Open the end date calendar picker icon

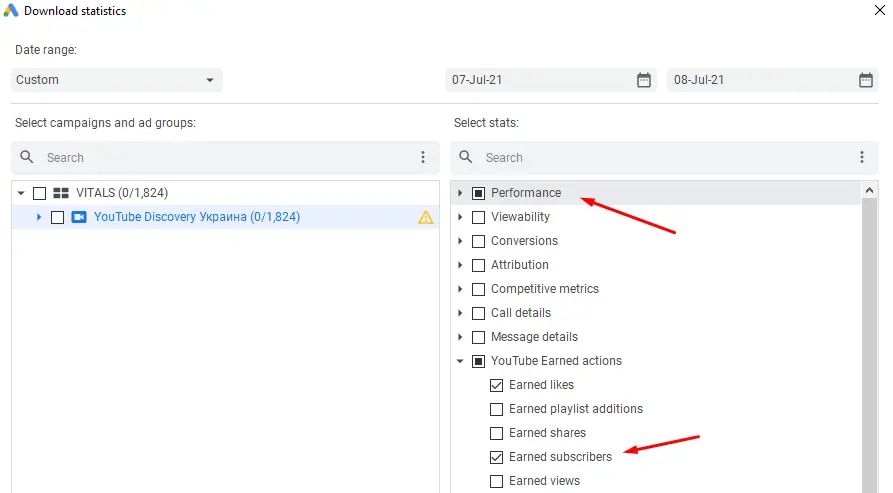[866, 80]
